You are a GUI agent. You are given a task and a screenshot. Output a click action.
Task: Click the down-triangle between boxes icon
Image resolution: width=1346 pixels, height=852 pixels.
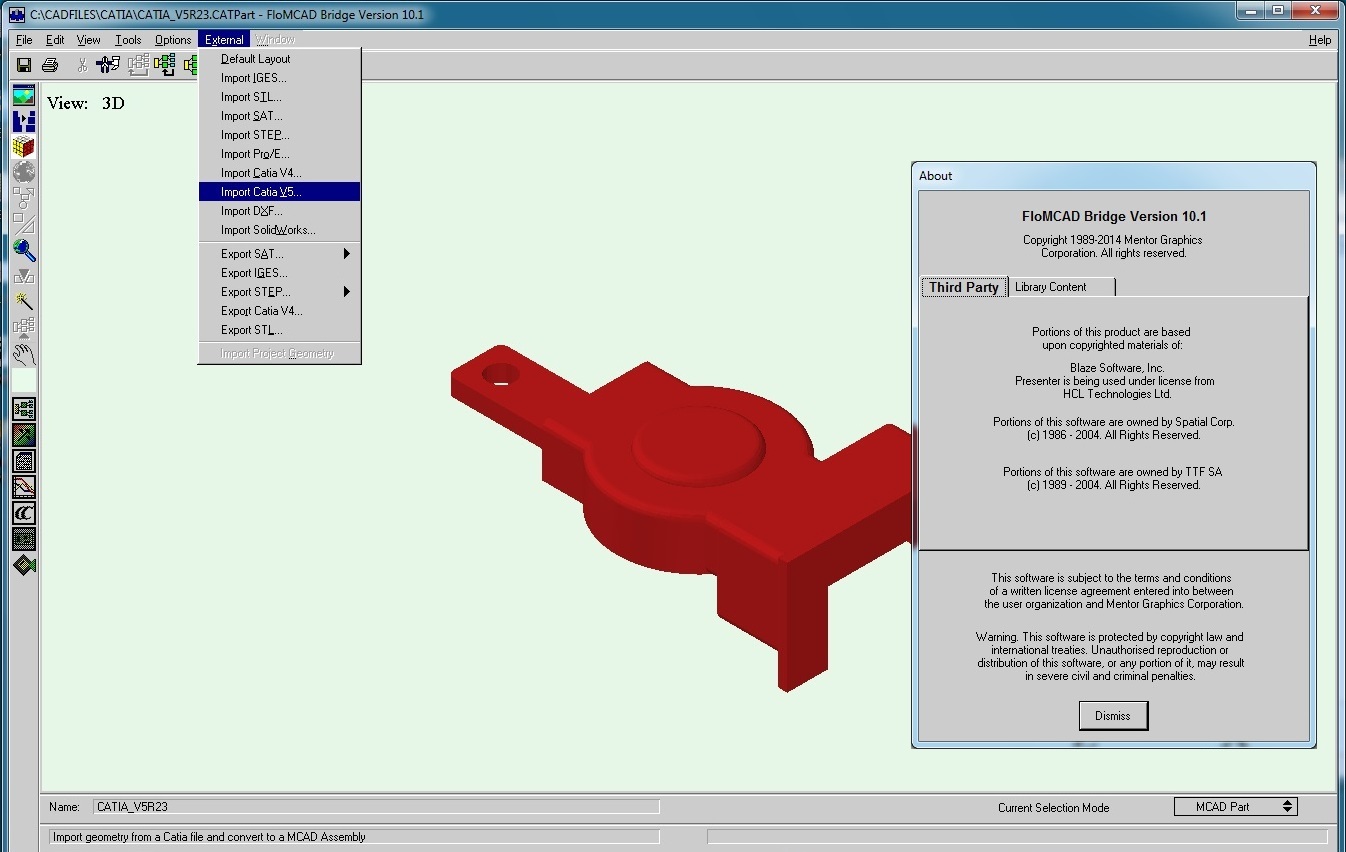[x=24, y=276]
